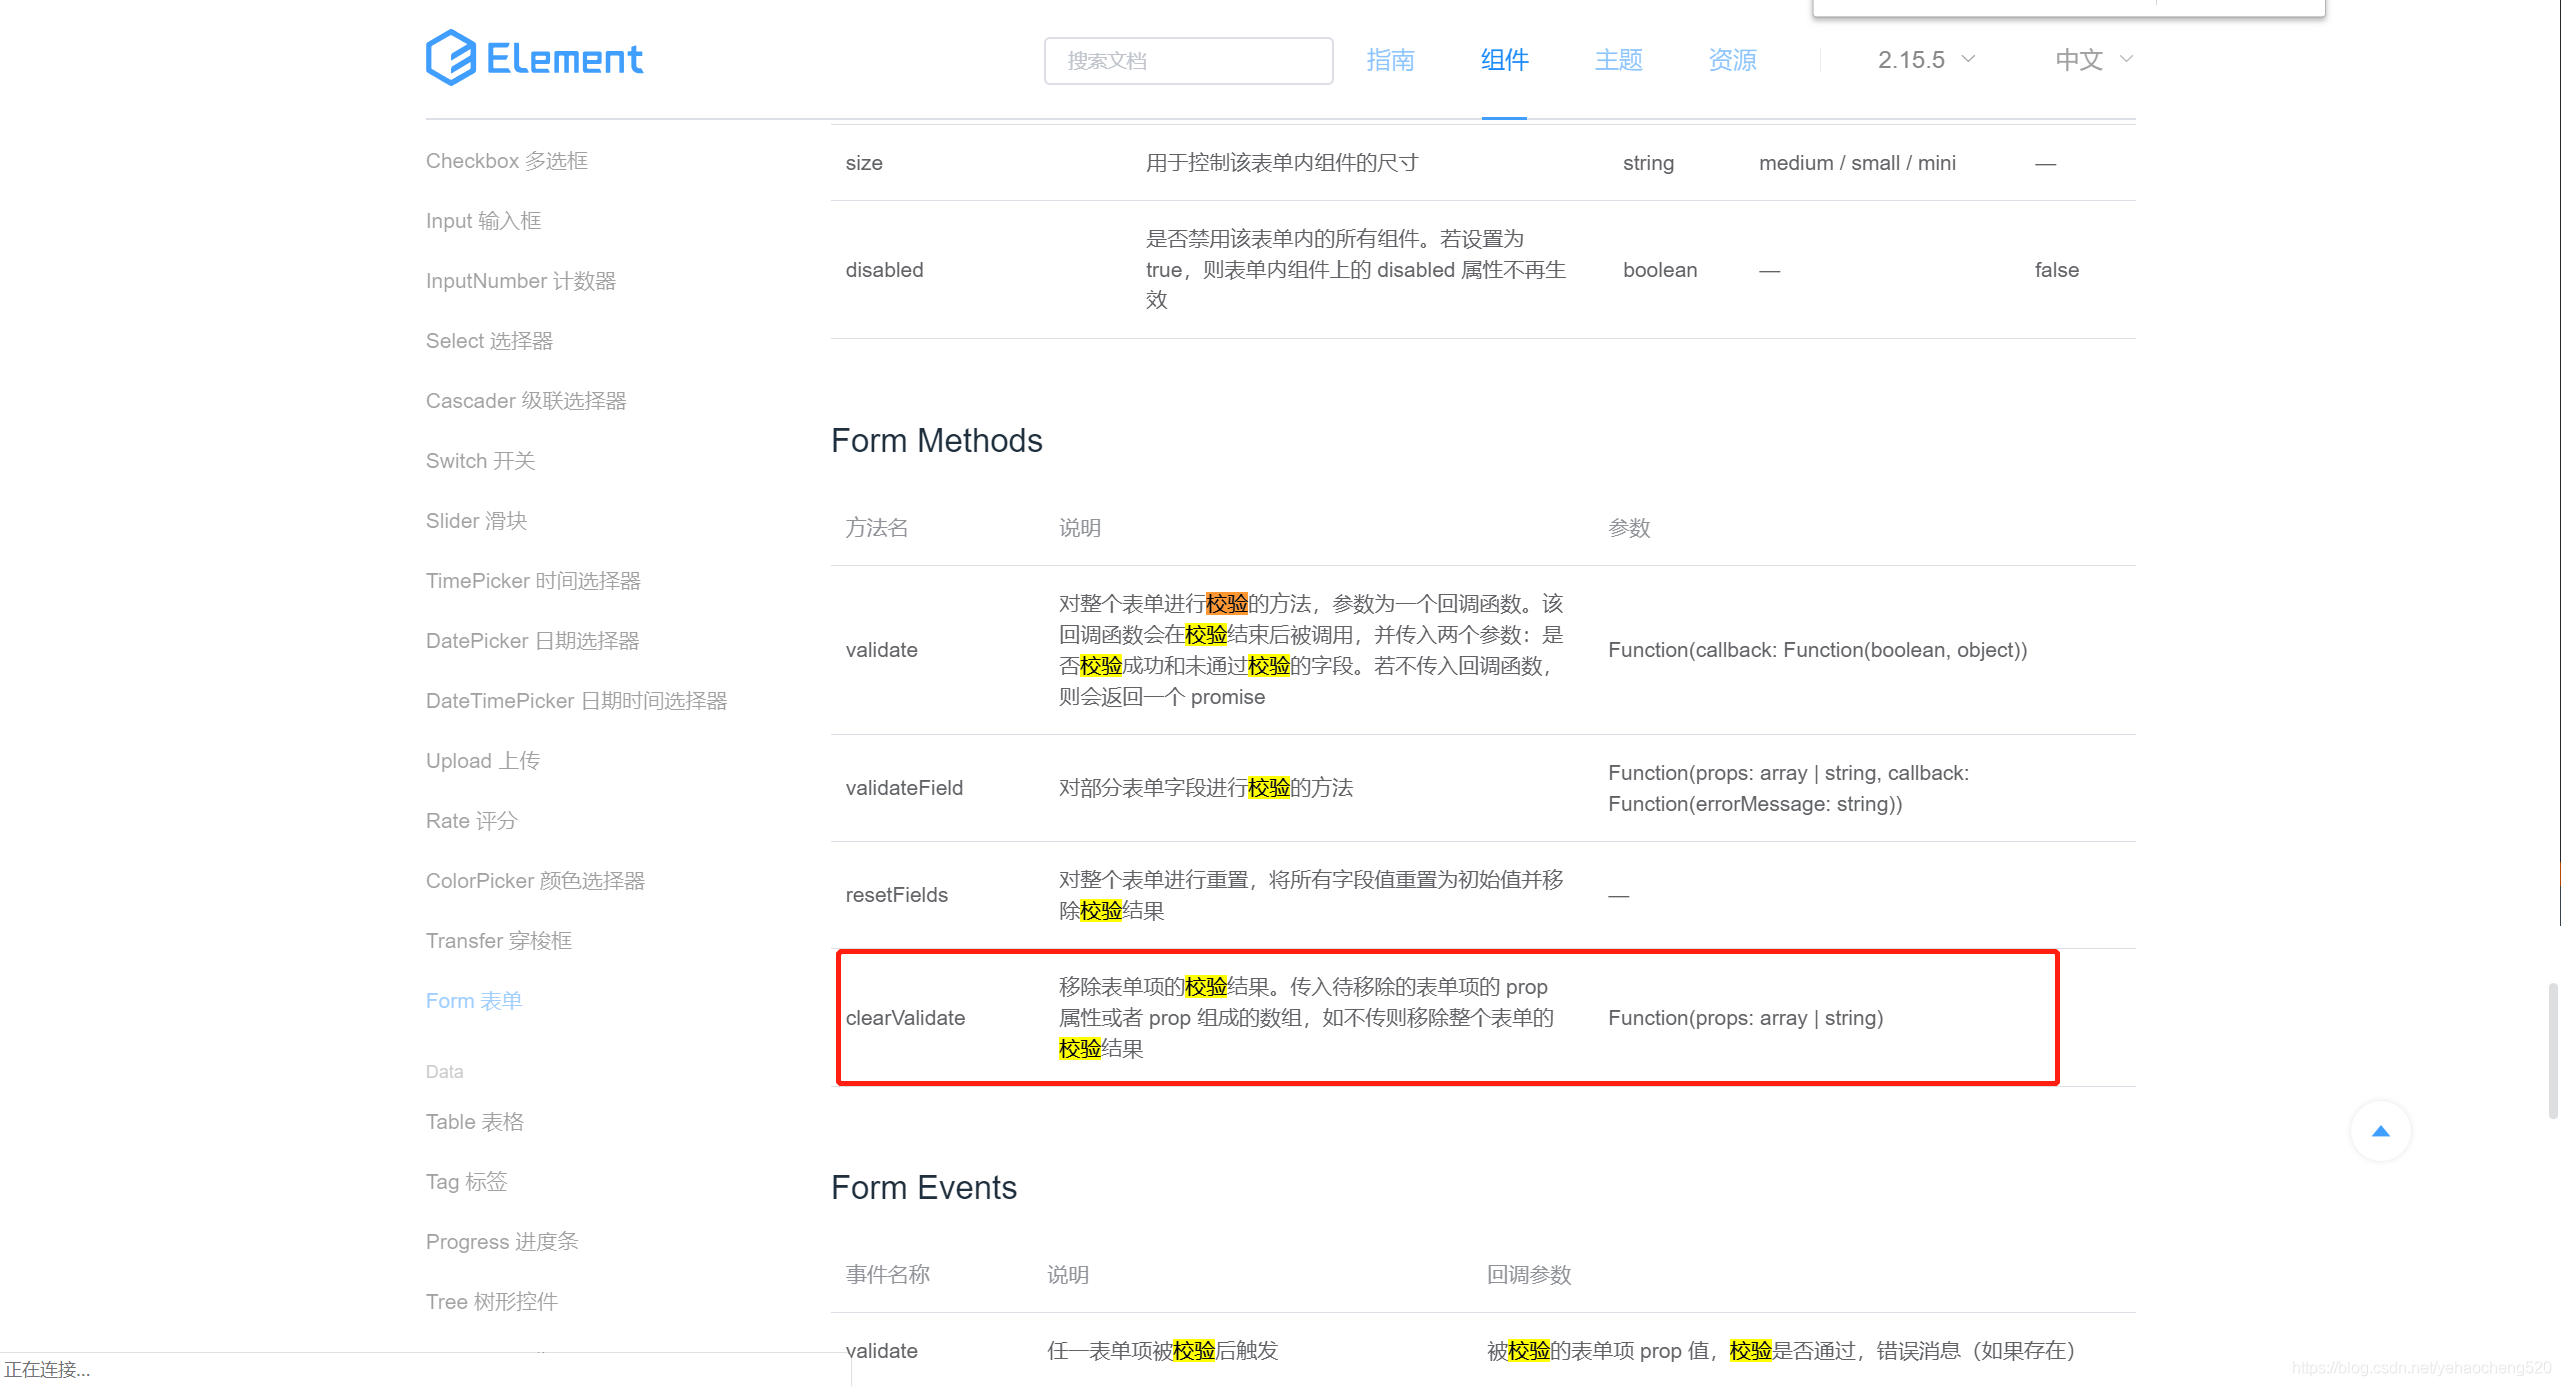
Task: Expand the chevron next to 中文
Action: [x=2126, y=60]
